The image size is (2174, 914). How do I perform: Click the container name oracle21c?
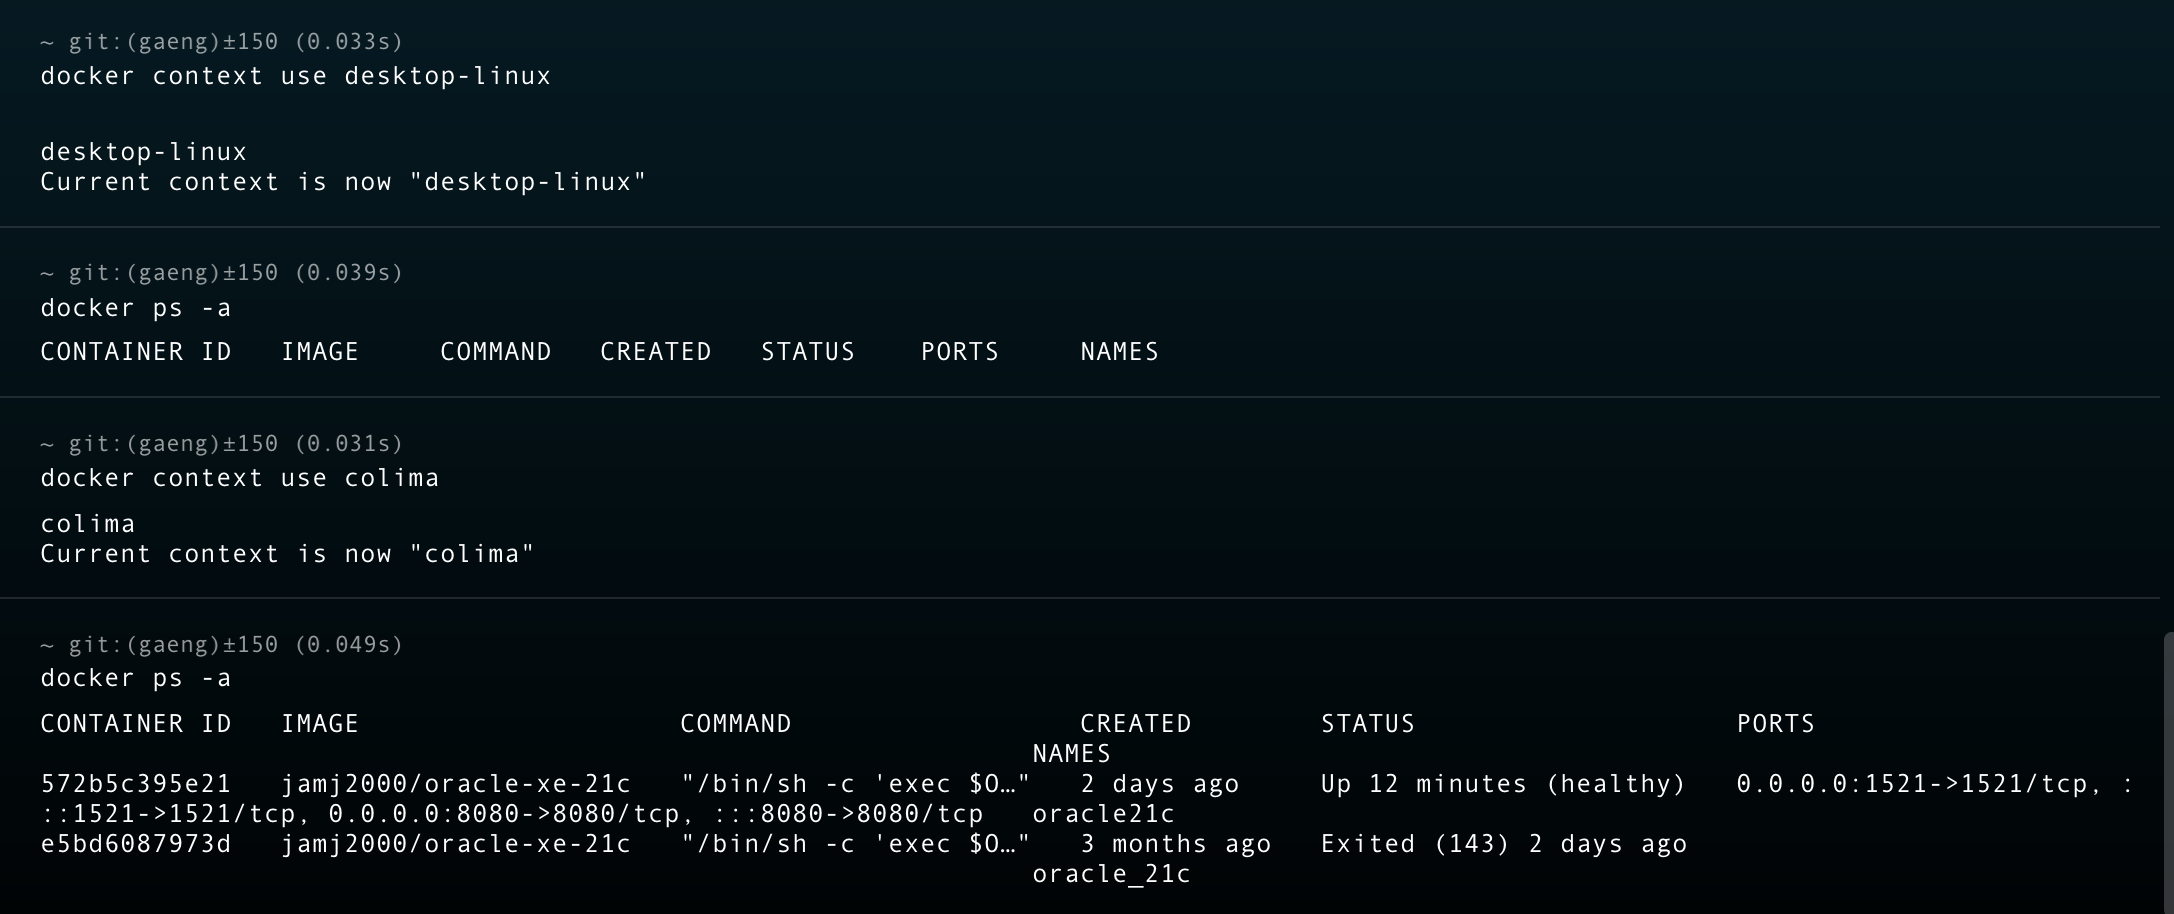pyautogui.click(x=1104, y=814)
